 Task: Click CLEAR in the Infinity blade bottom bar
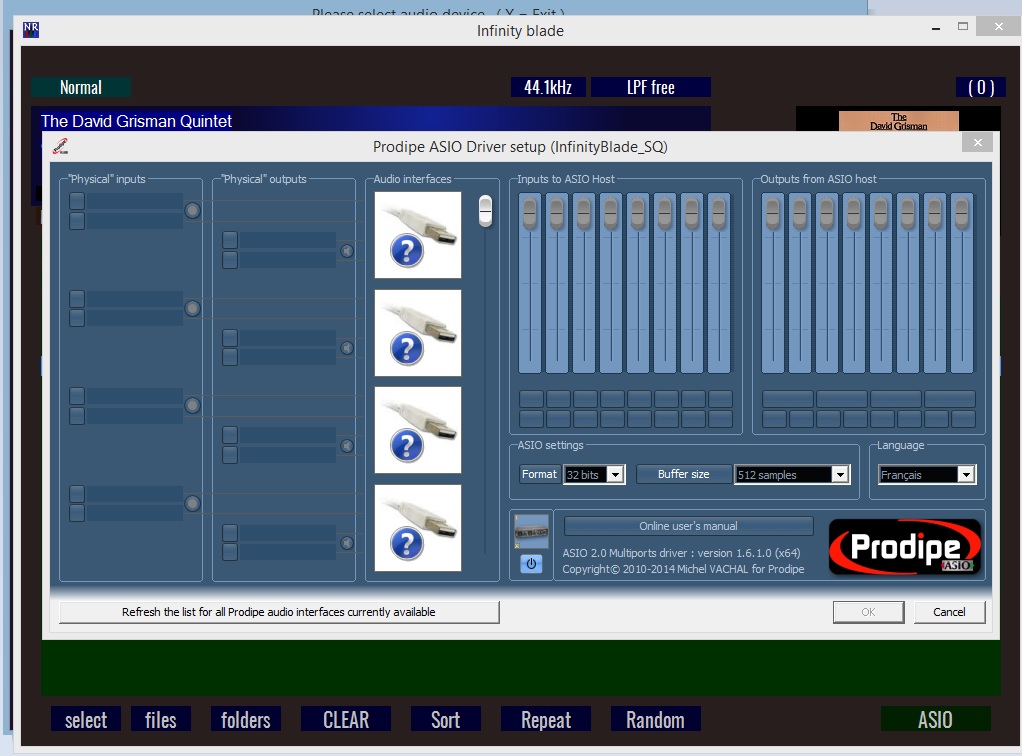(346, 720)
